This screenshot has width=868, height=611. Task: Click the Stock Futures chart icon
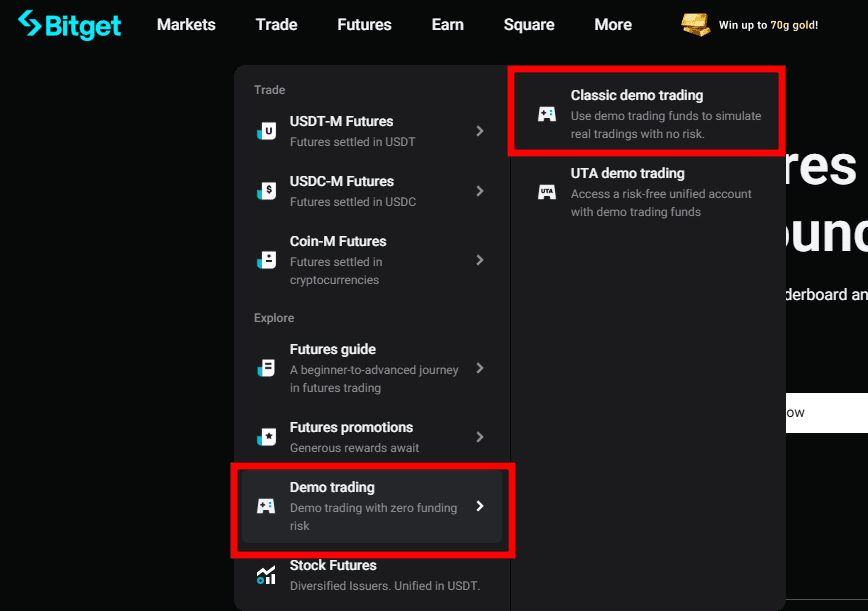pyautogui.click(x=266, y=574)
